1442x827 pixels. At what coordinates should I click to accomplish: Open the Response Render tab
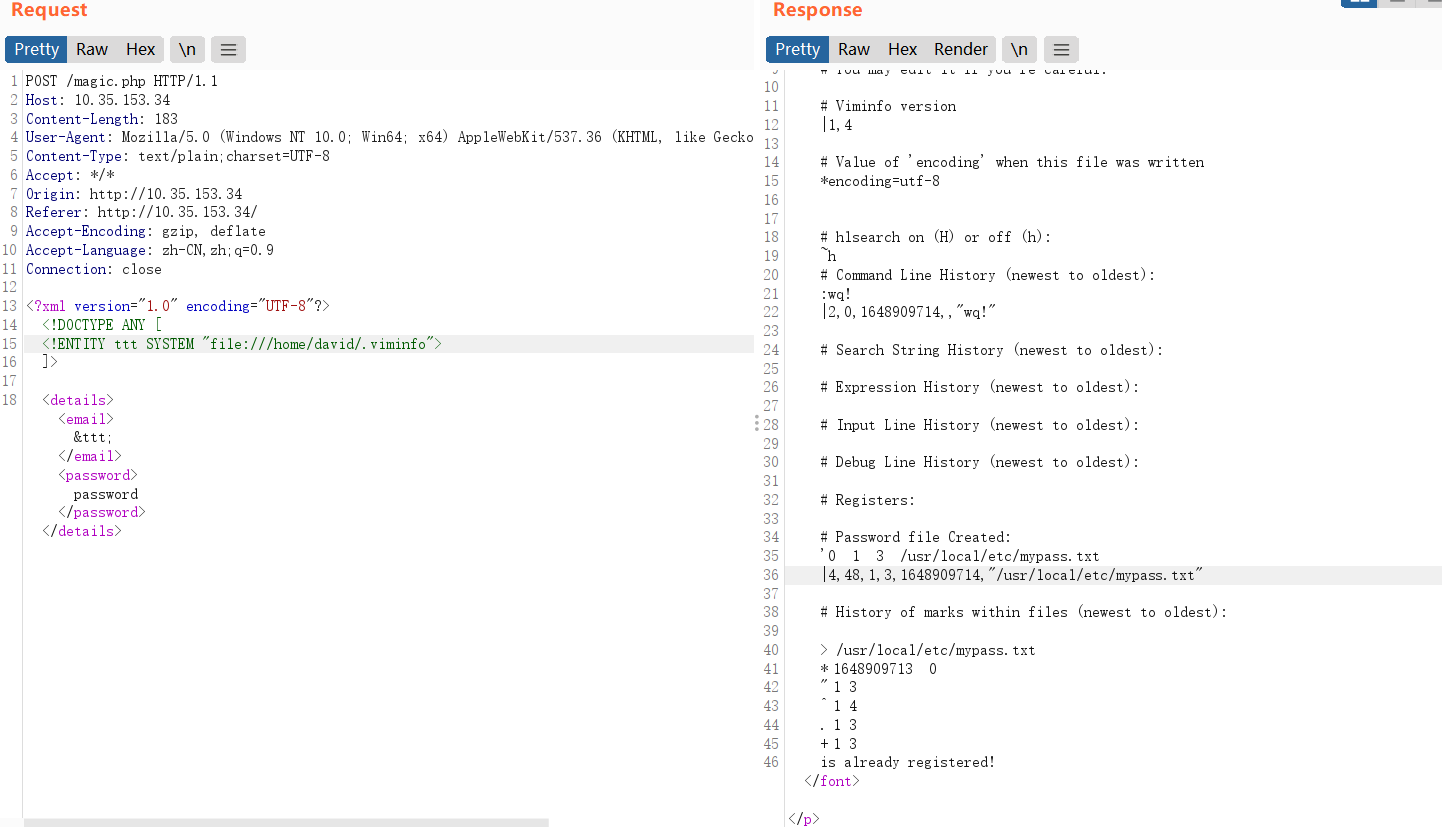click(x=961, y=49)
